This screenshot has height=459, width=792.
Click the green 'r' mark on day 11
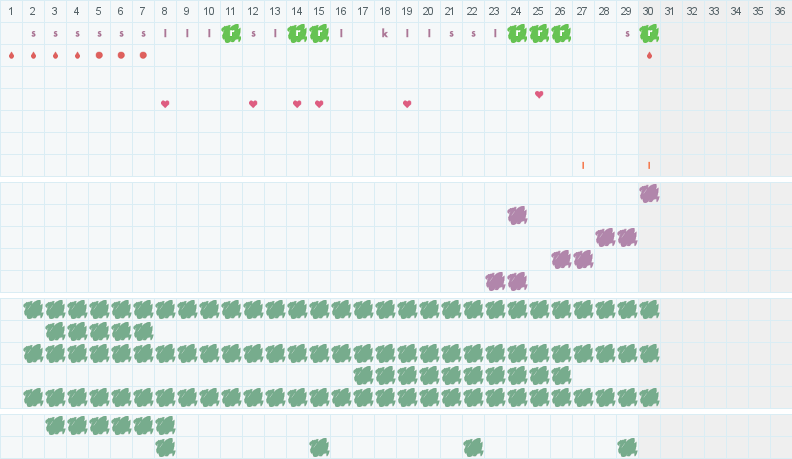(231, 33)
